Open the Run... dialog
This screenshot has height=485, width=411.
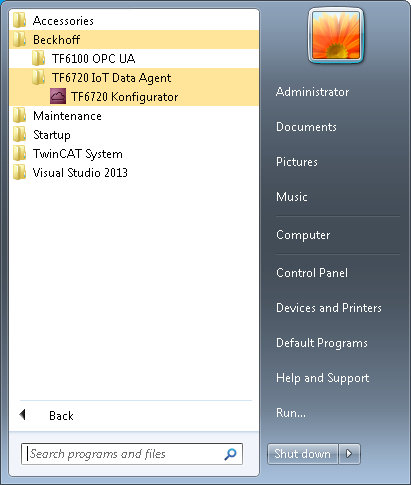(291, 413)
